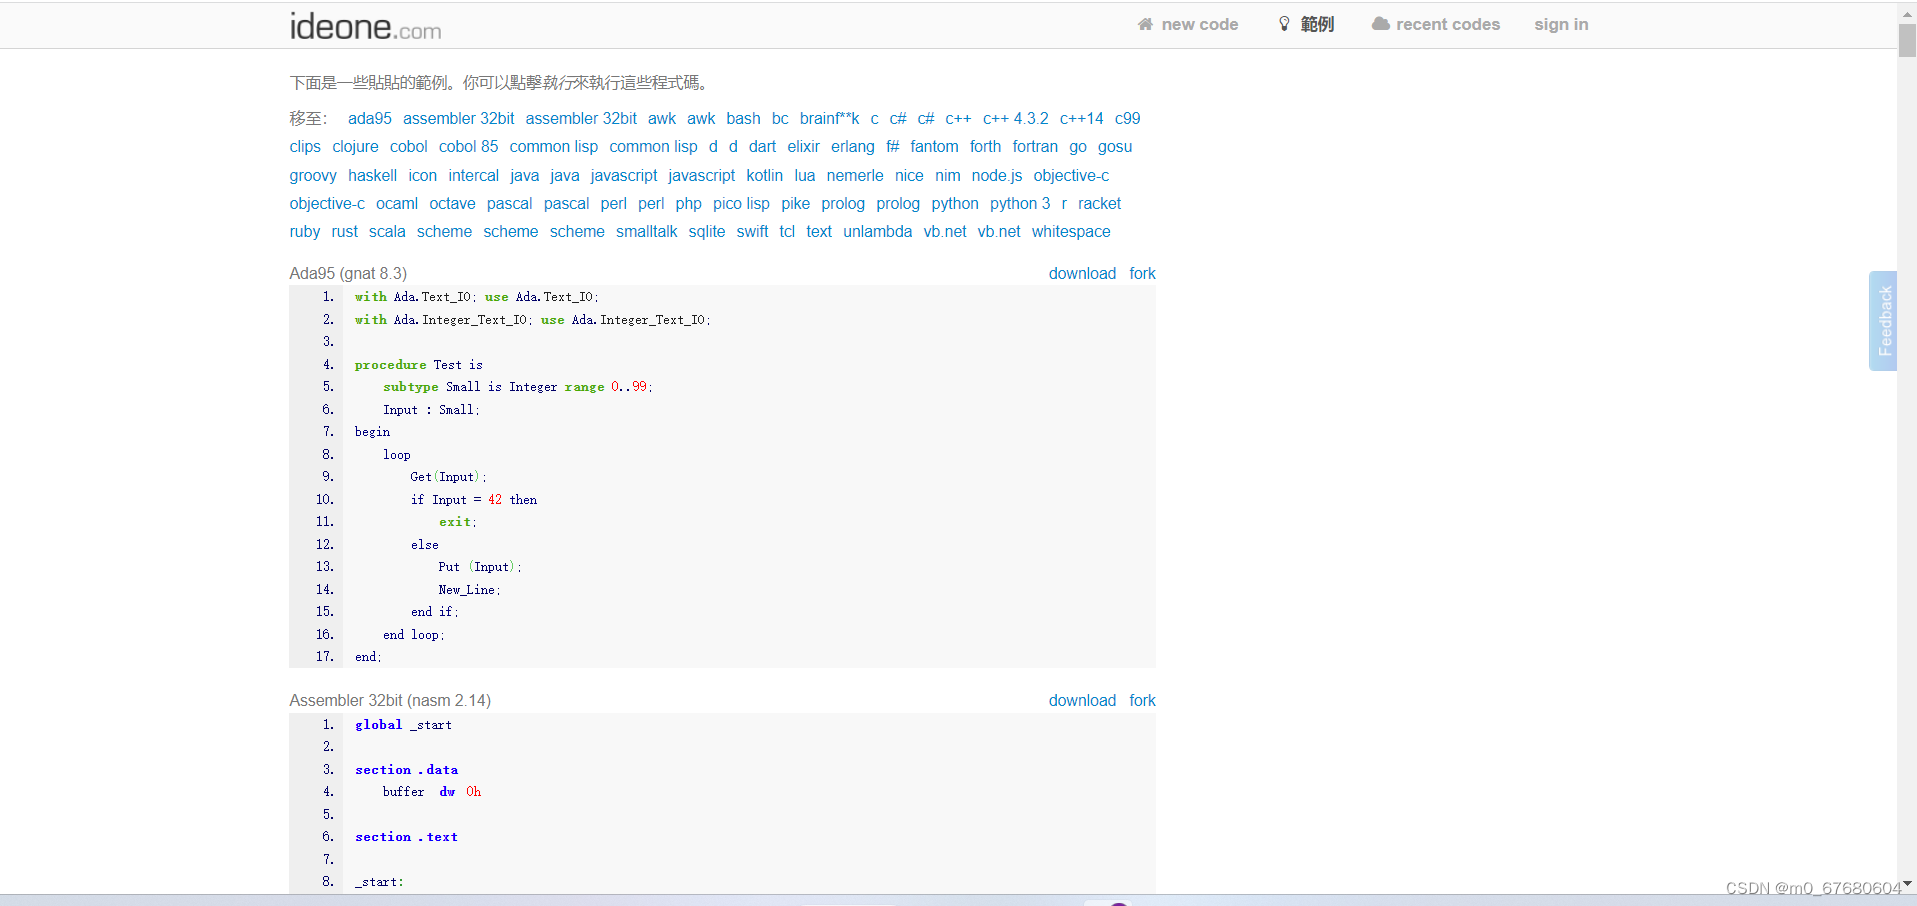The height and width of the screenshot is (906, 1917).
Task: Jump to the python 3 sample
Action: (x=1020, y=203)
